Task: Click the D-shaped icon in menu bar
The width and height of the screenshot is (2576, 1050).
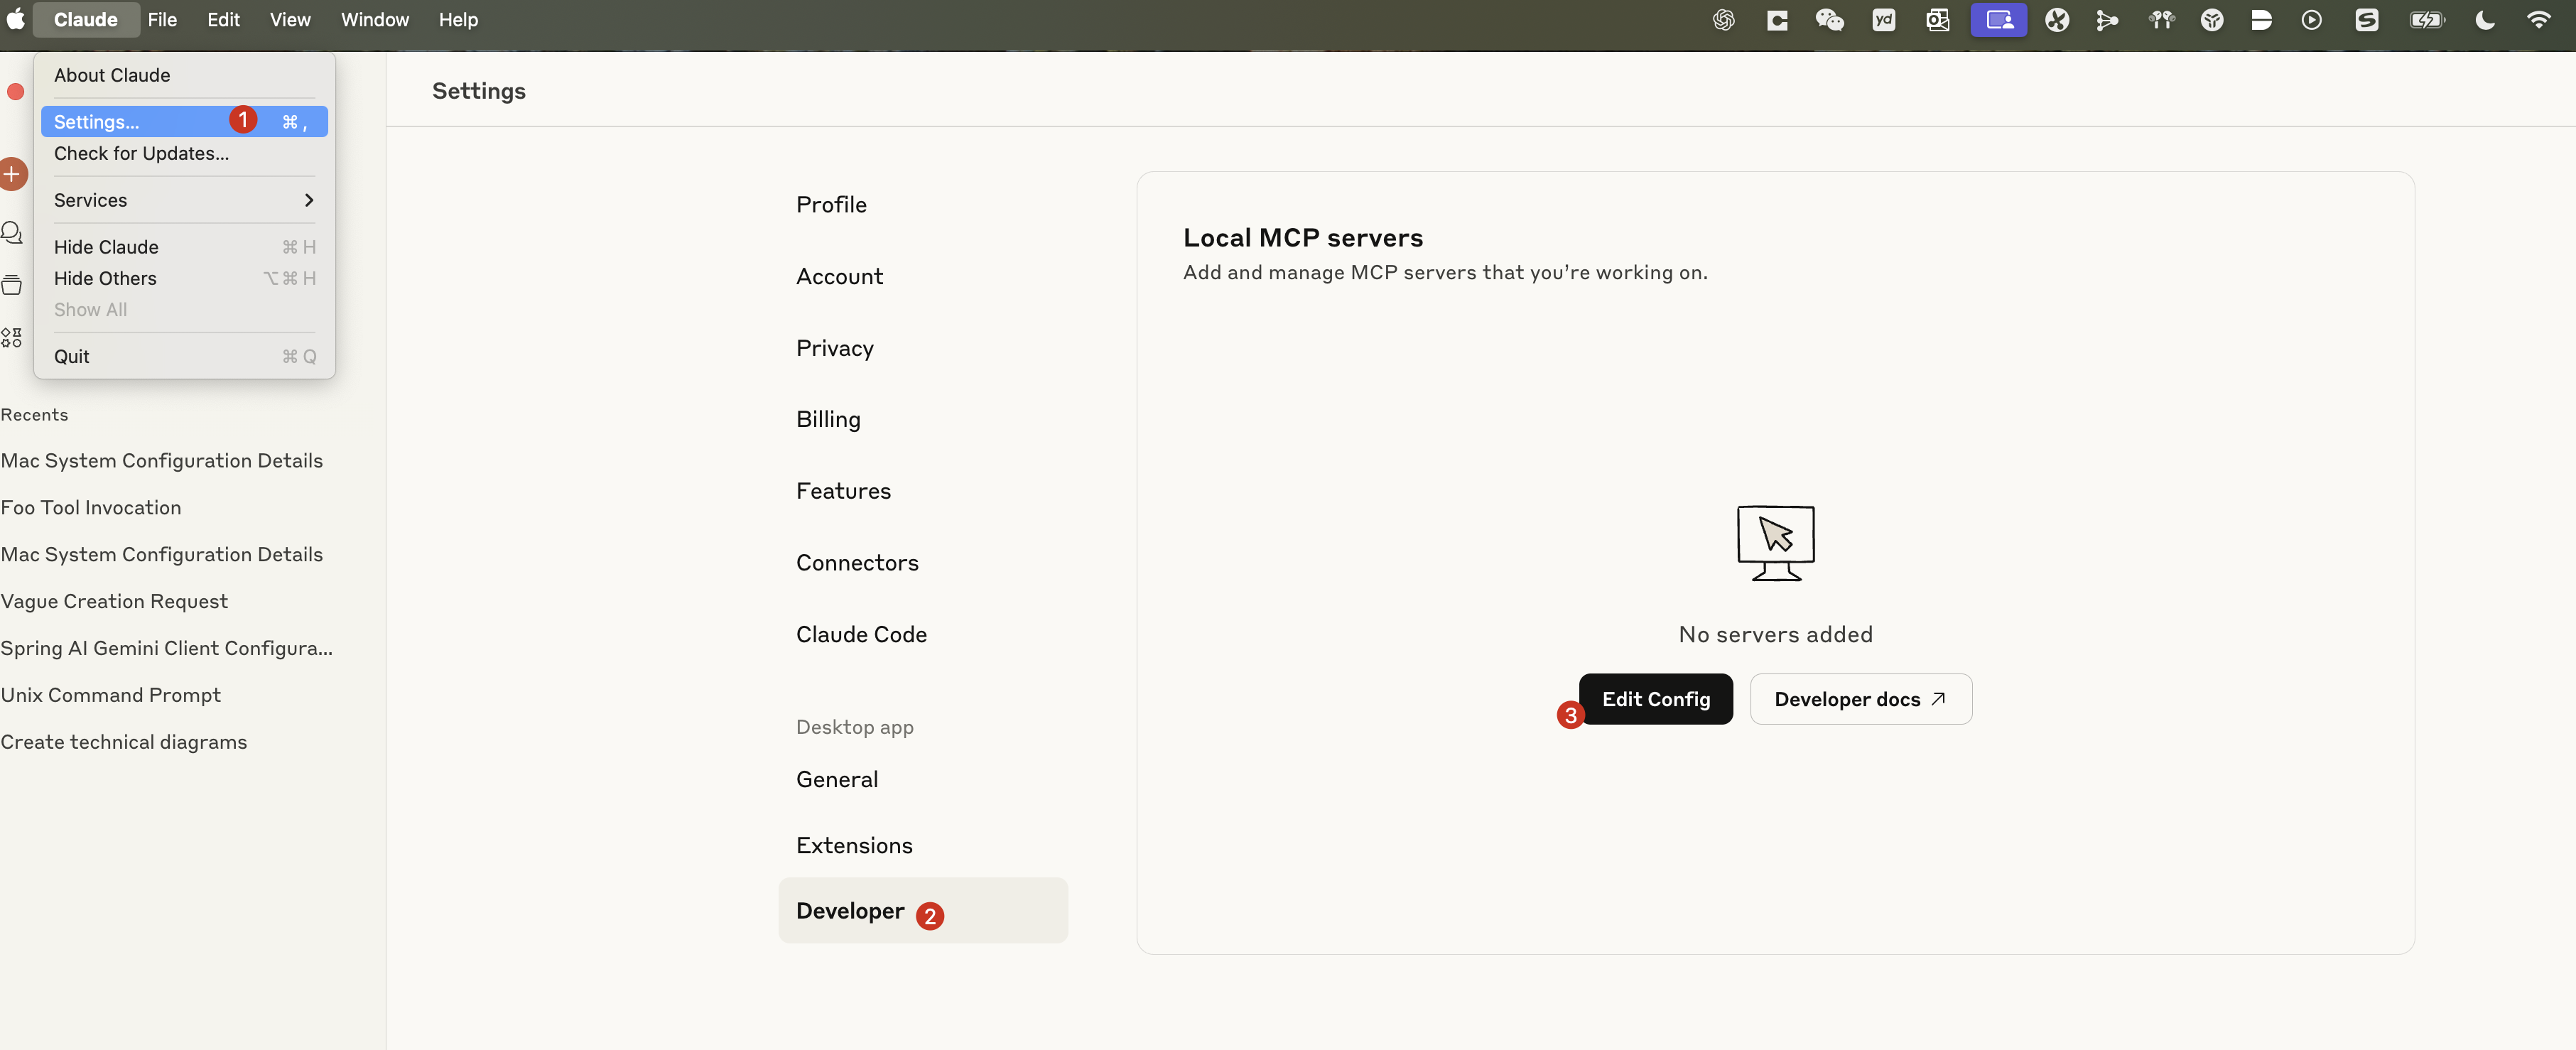Action: 2262,20
